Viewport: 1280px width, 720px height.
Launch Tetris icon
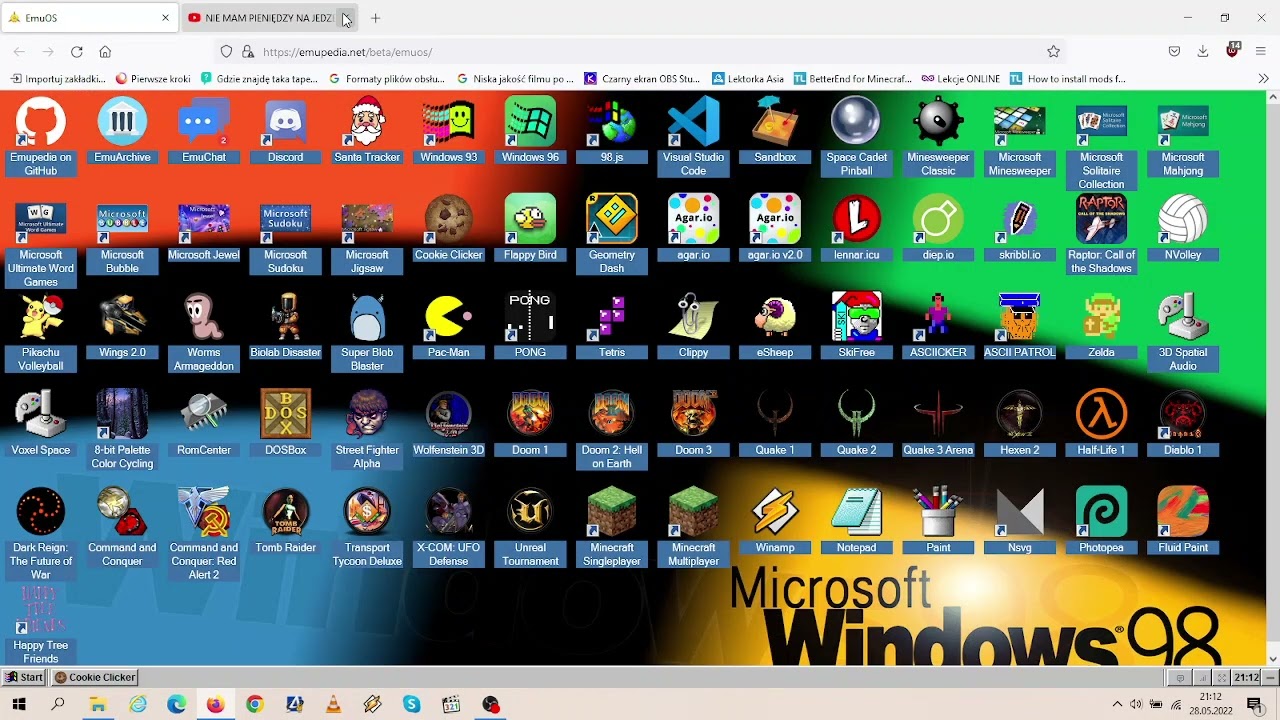coord(612,326)
